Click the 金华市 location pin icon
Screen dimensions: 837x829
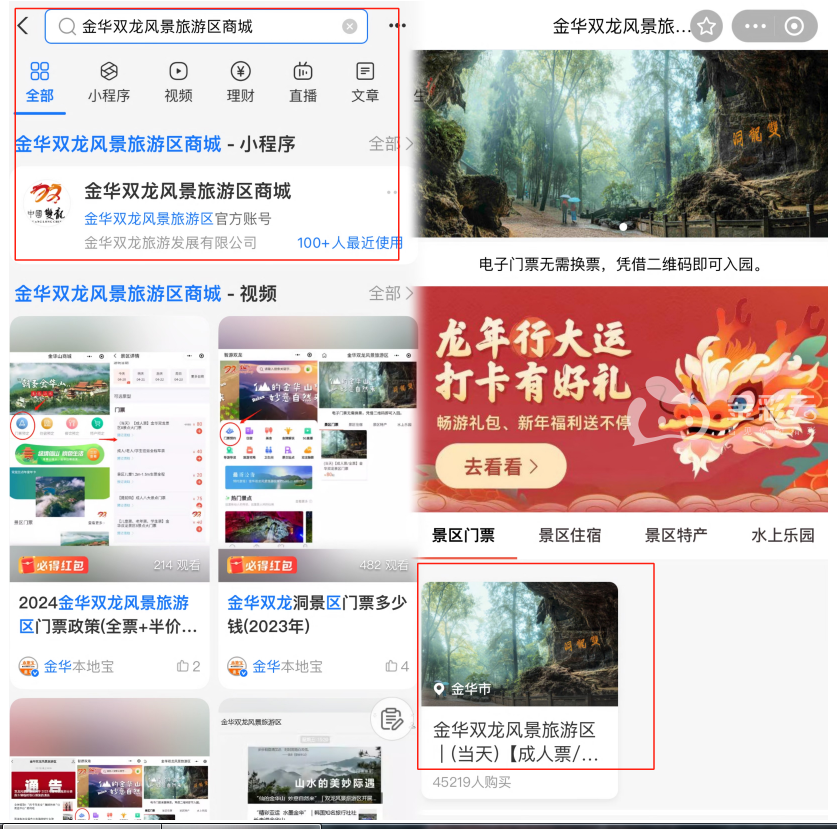coord(439,689)
